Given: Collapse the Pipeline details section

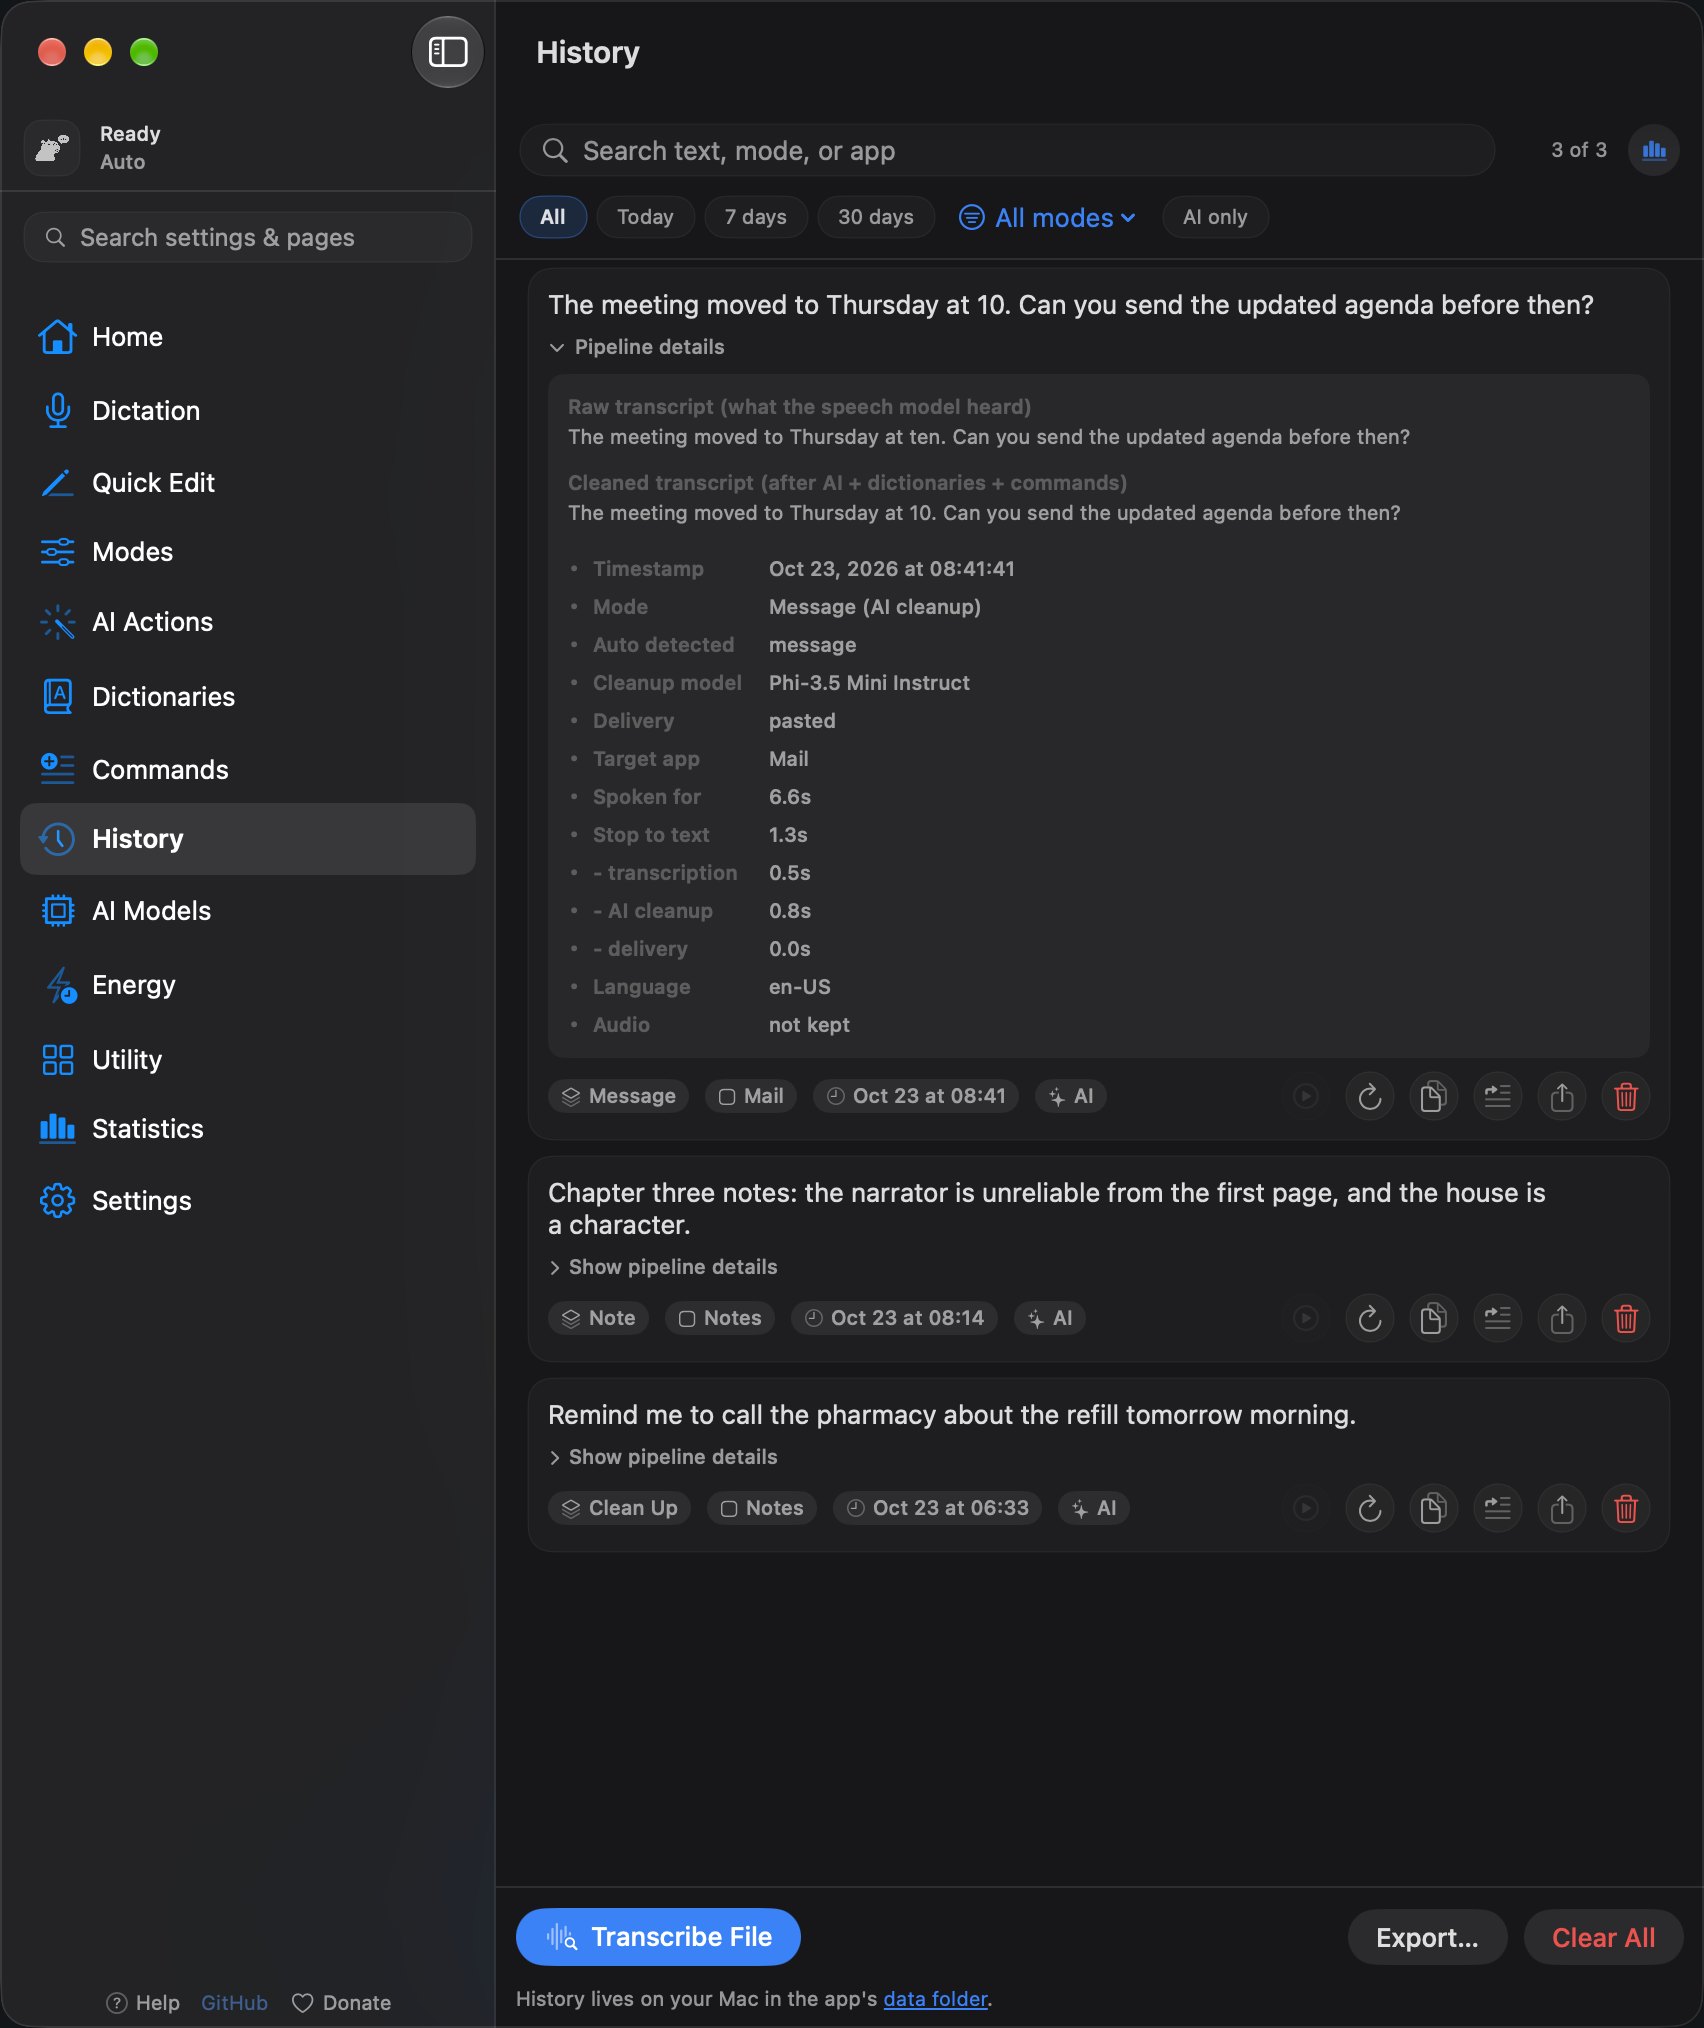Looking at the screenshot, I should click(x=637, y=347).
